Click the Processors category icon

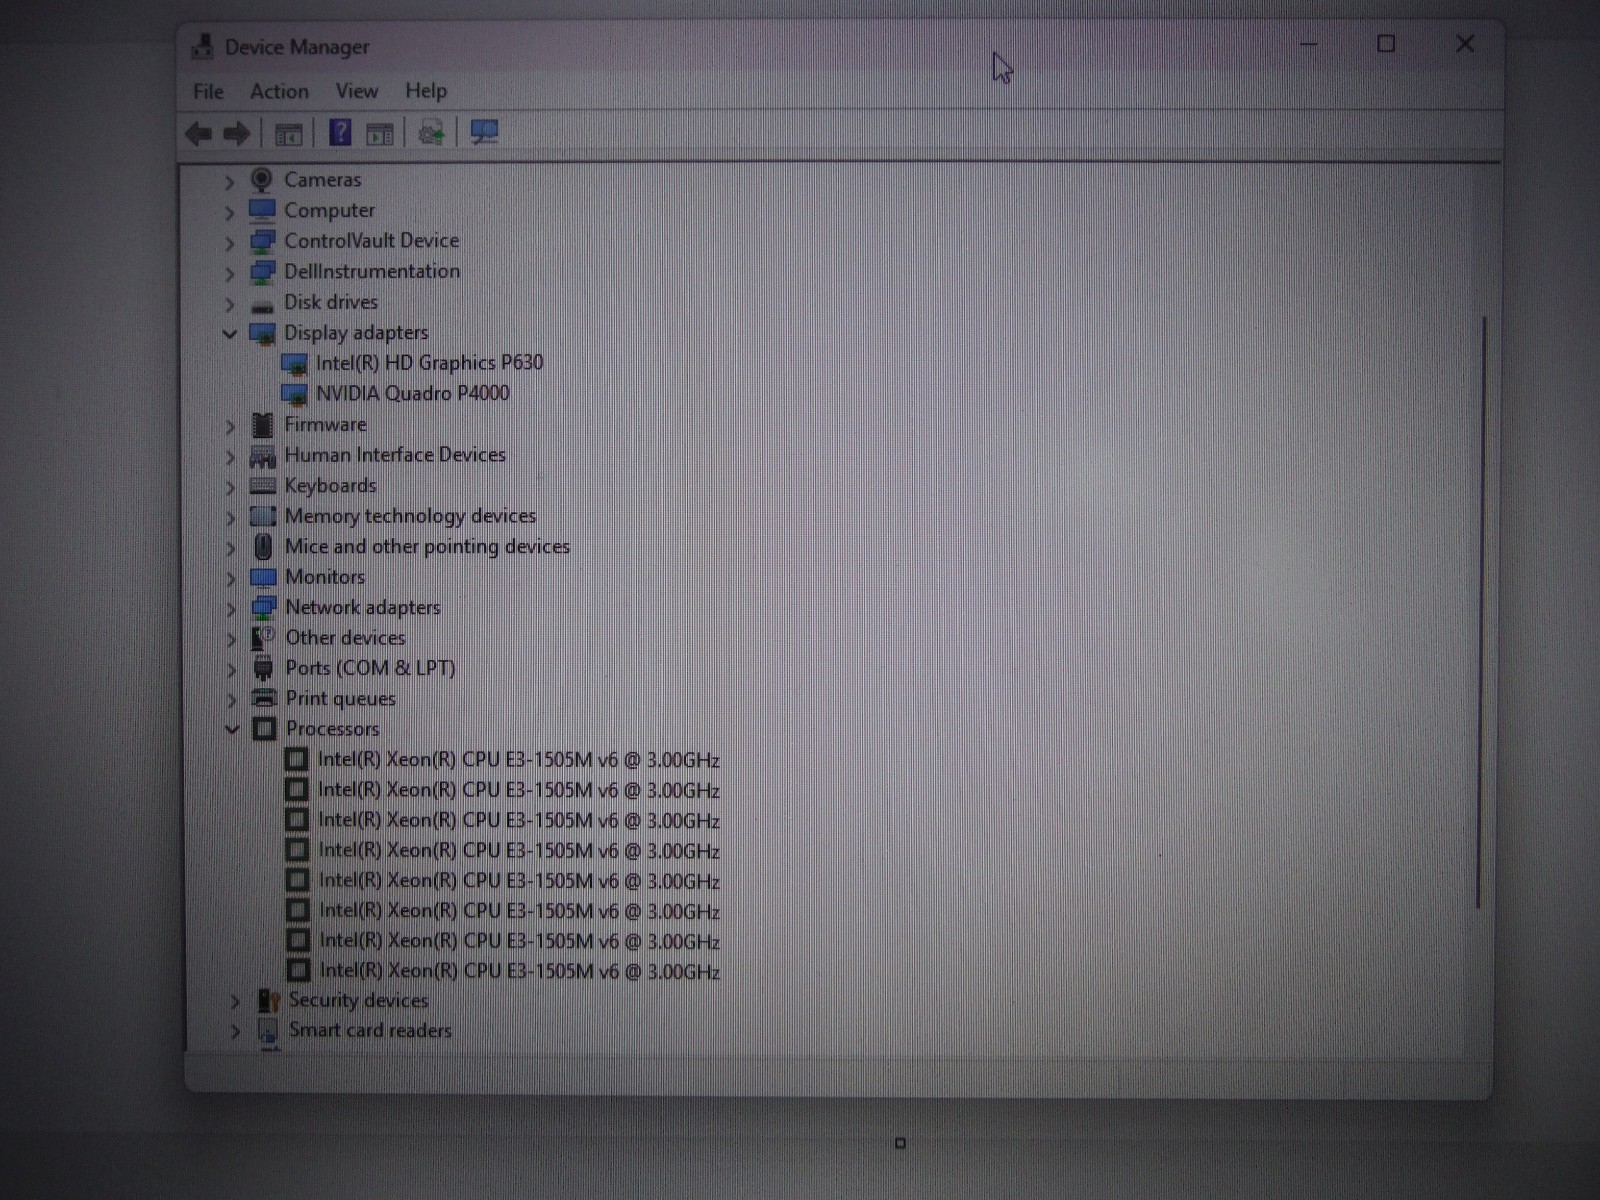(264, 729)
